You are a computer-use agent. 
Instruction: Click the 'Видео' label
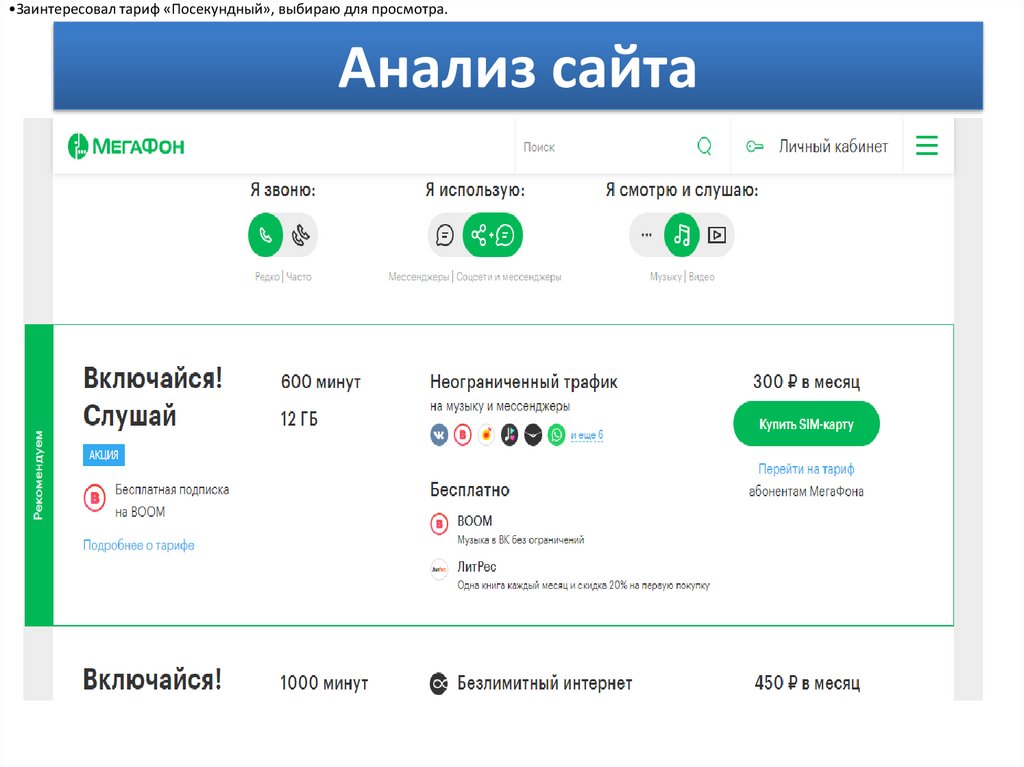(701, 277)
